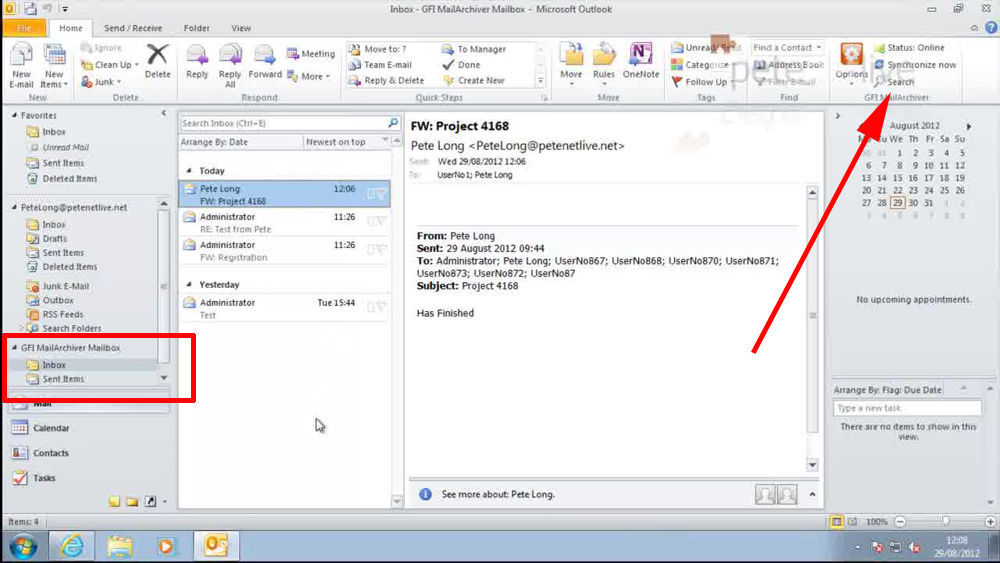The height and width of the screenshot is (563, 1000).
Task: Flag the Pete Long 12:06 message
Action: tap(381, 193)
